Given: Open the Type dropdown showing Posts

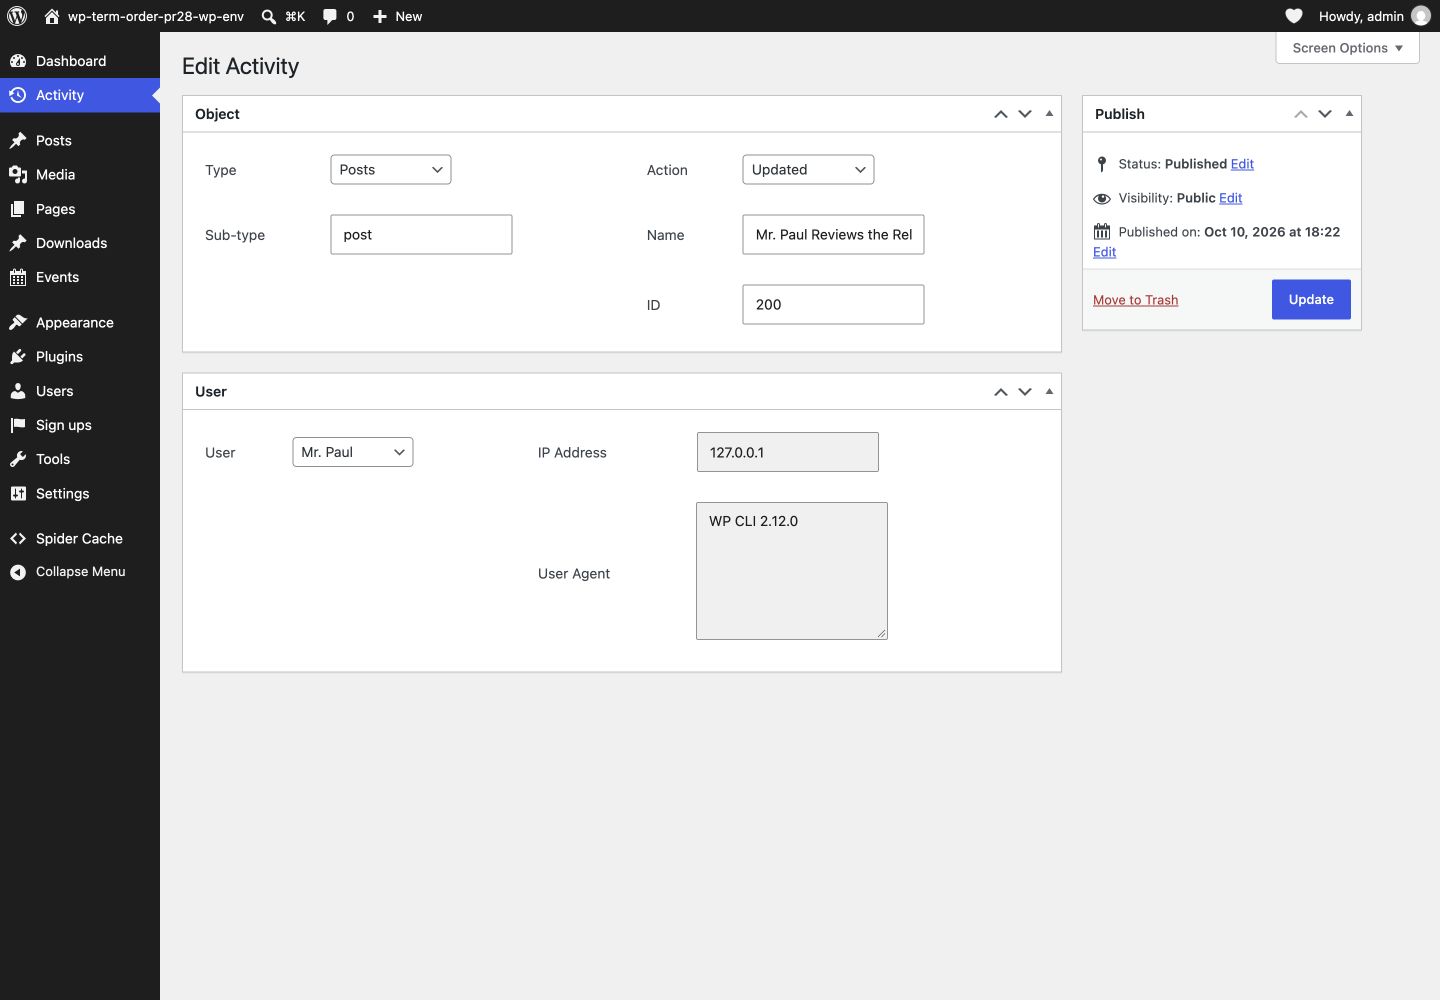Looking at the screenshot, I should coord(391,170).
